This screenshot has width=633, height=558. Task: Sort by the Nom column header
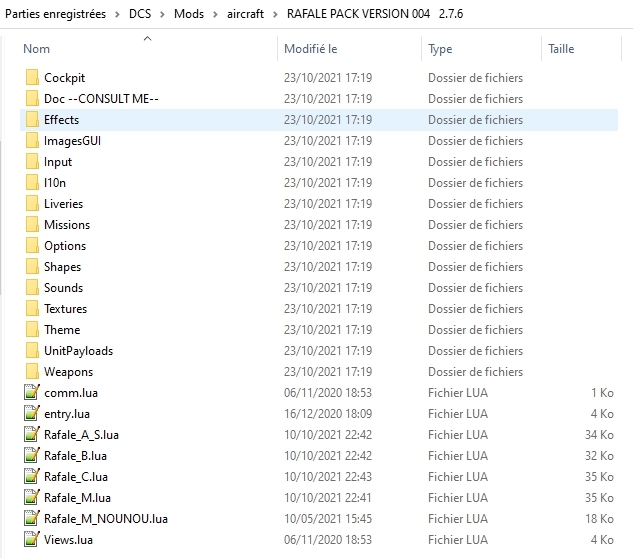36,49
